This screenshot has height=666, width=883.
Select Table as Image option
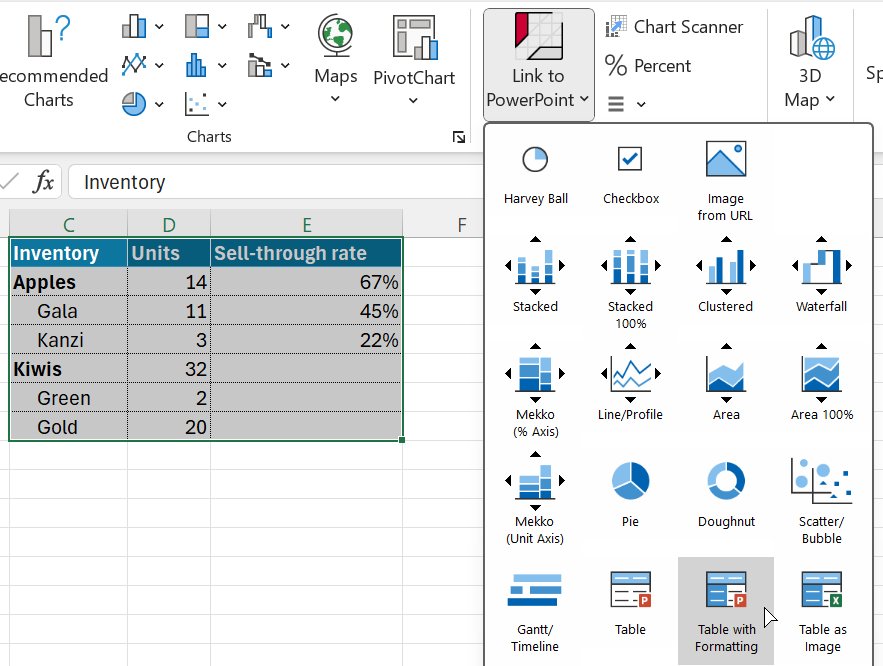821,611
